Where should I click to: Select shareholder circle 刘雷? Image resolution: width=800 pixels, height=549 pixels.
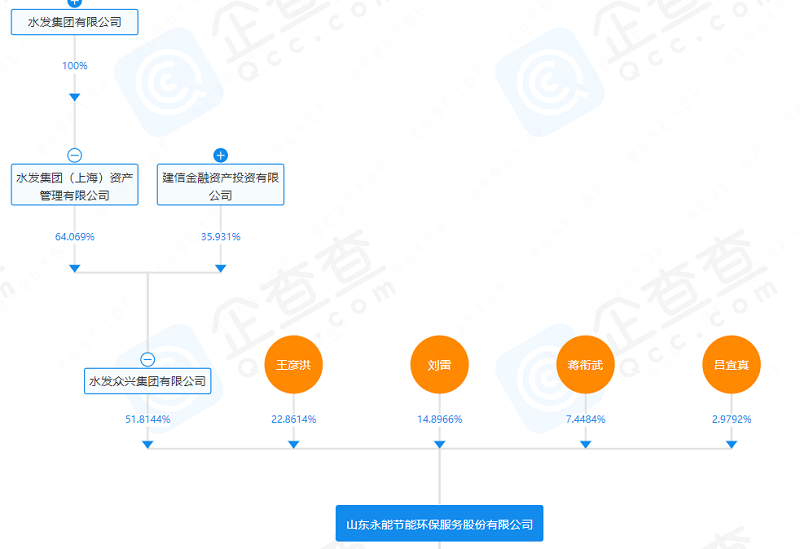click(x=439, y=364)
